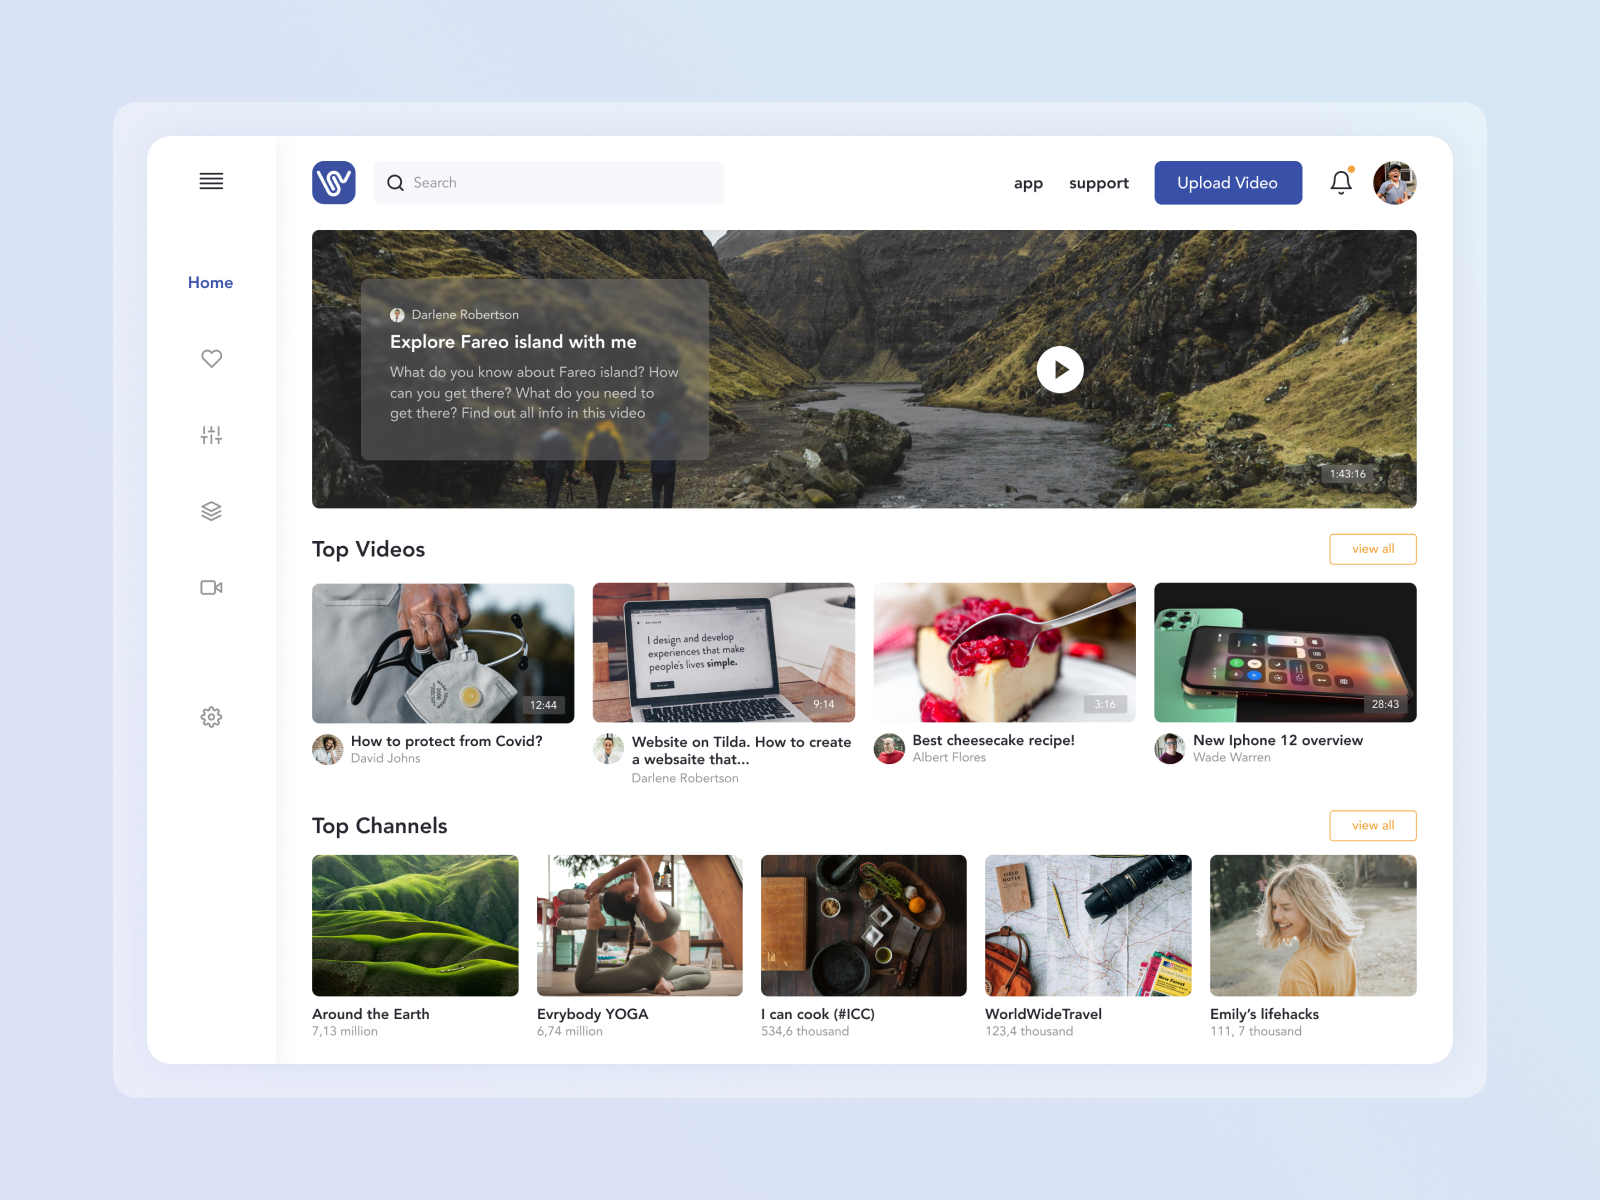Switch to the app section

coord(1028,183)
